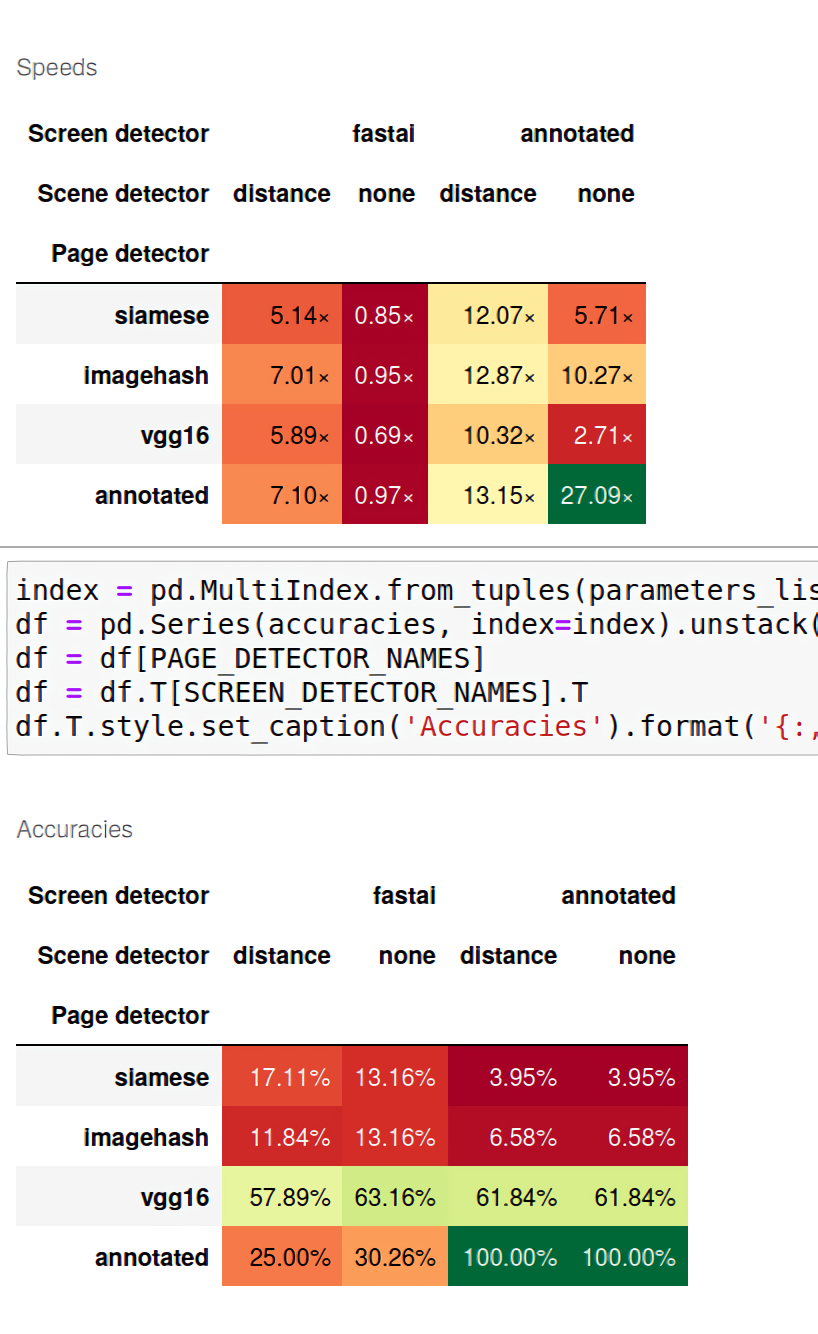818x1334 pixels.
Task: Select 'Screen detector' header in Speeds table
Action: point(119,134)
